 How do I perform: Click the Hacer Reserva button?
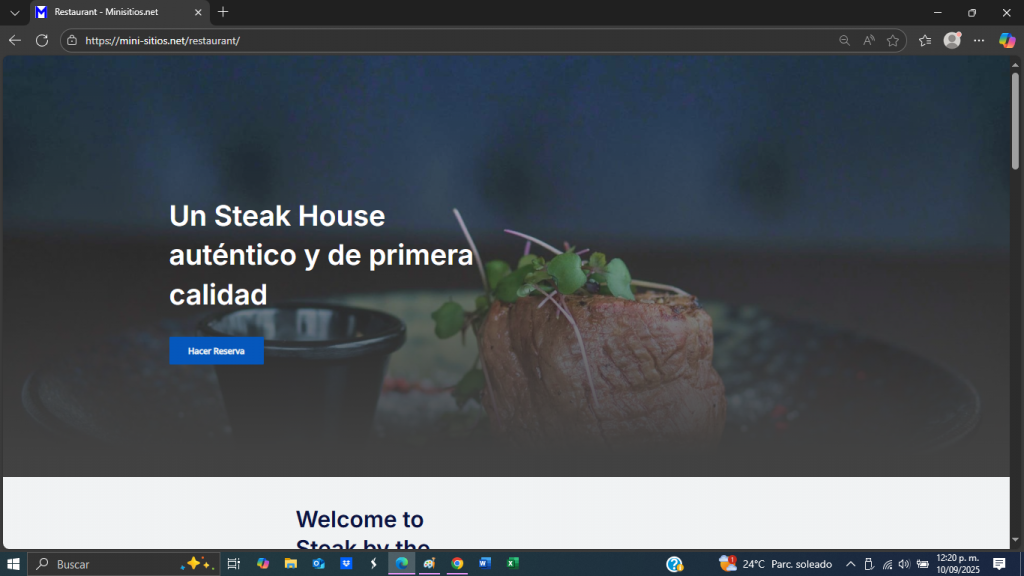(x=216, y=351)
